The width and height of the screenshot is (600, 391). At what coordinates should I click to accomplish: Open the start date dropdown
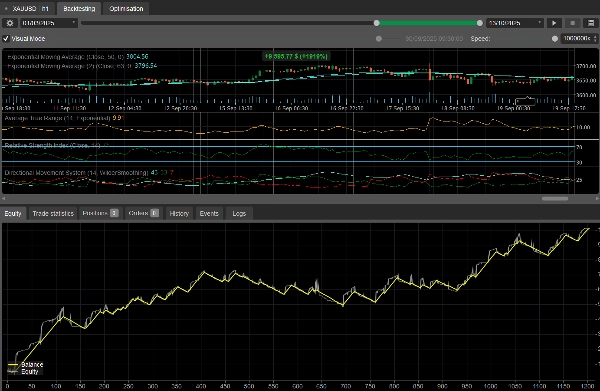(x=49, y=23)
